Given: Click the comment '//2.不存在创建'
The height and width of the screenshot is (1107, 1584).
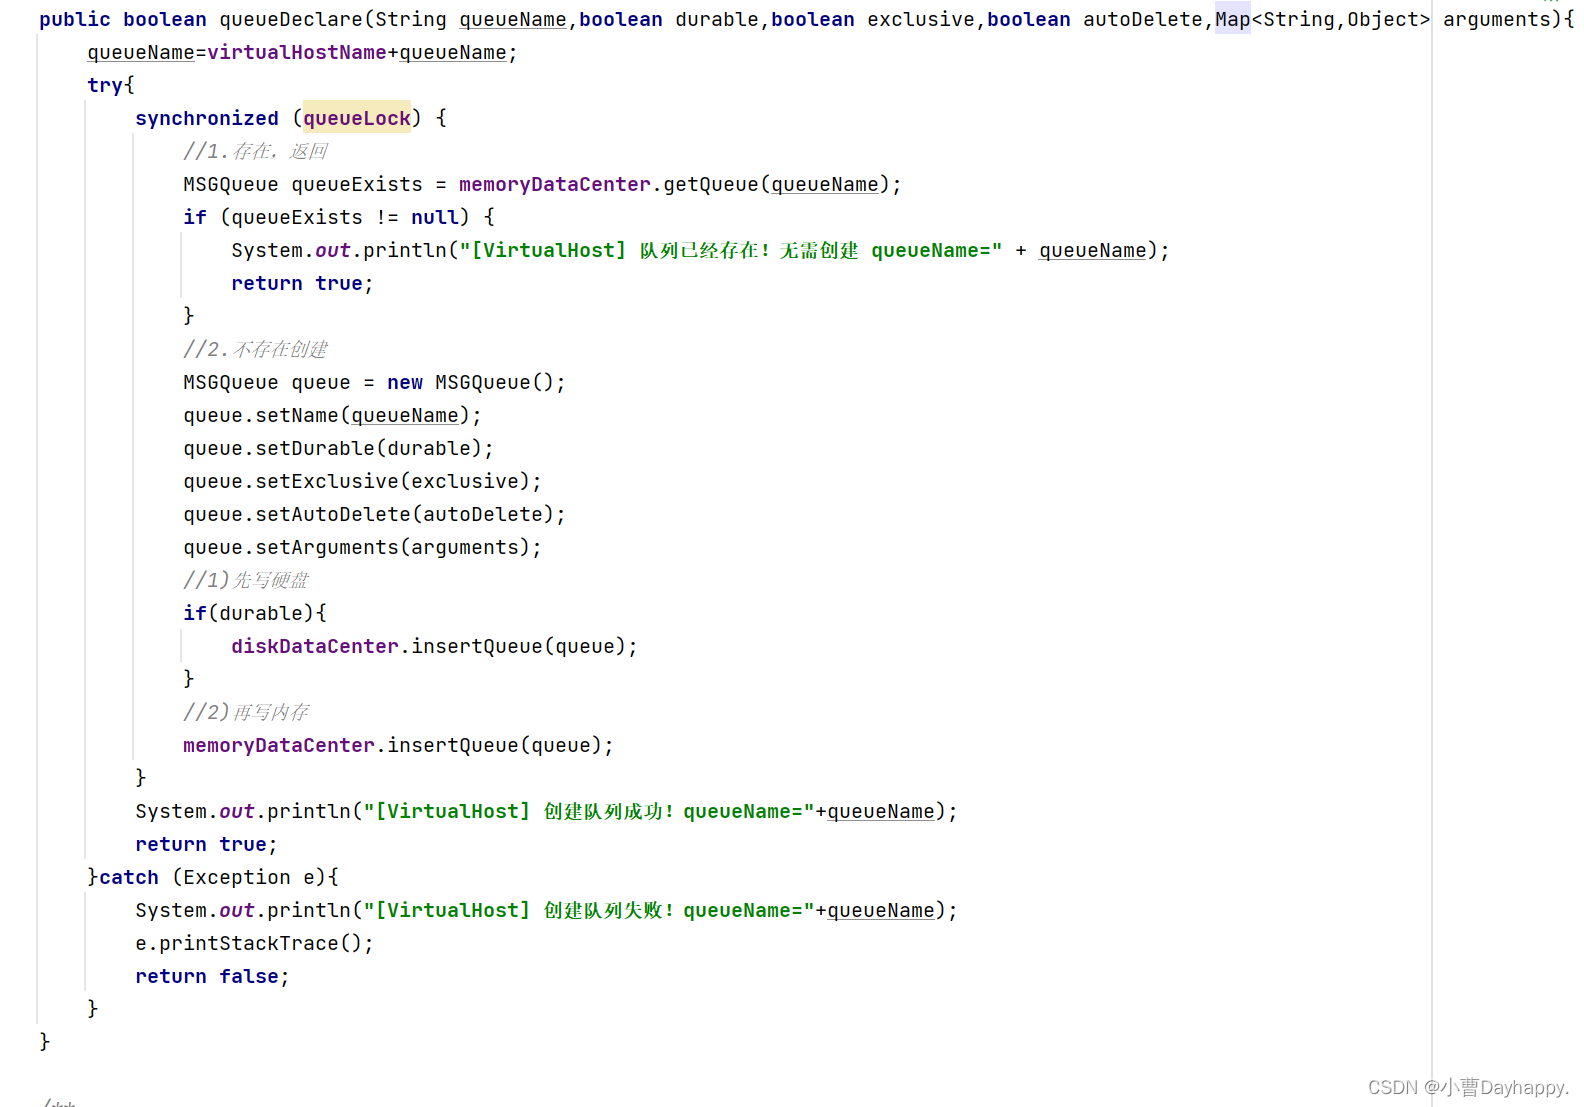Looking at the screenshot, I should 255,349.
